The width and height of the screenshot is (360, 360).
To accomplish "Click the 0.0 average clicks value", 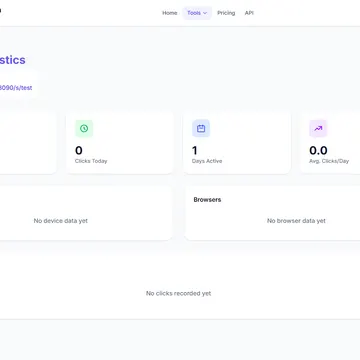I will 318,151.
